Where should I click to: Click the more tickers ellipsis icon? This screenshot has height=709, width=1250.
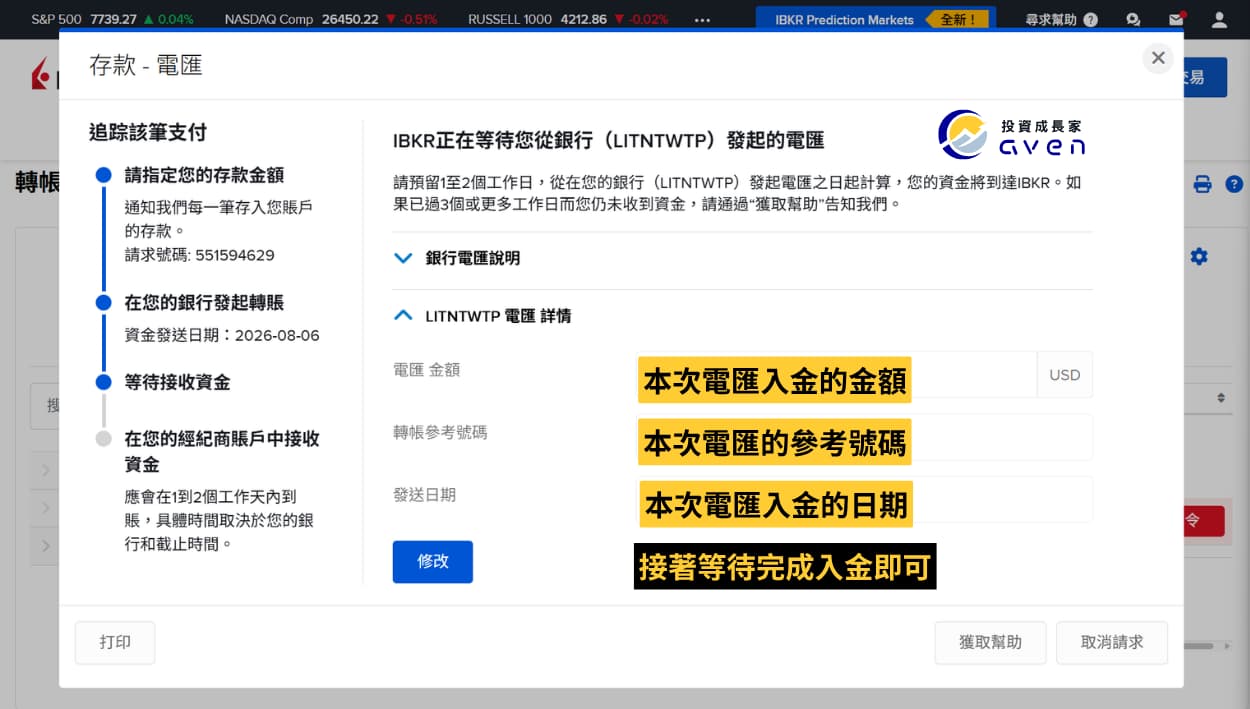click(x=702, y=19)
